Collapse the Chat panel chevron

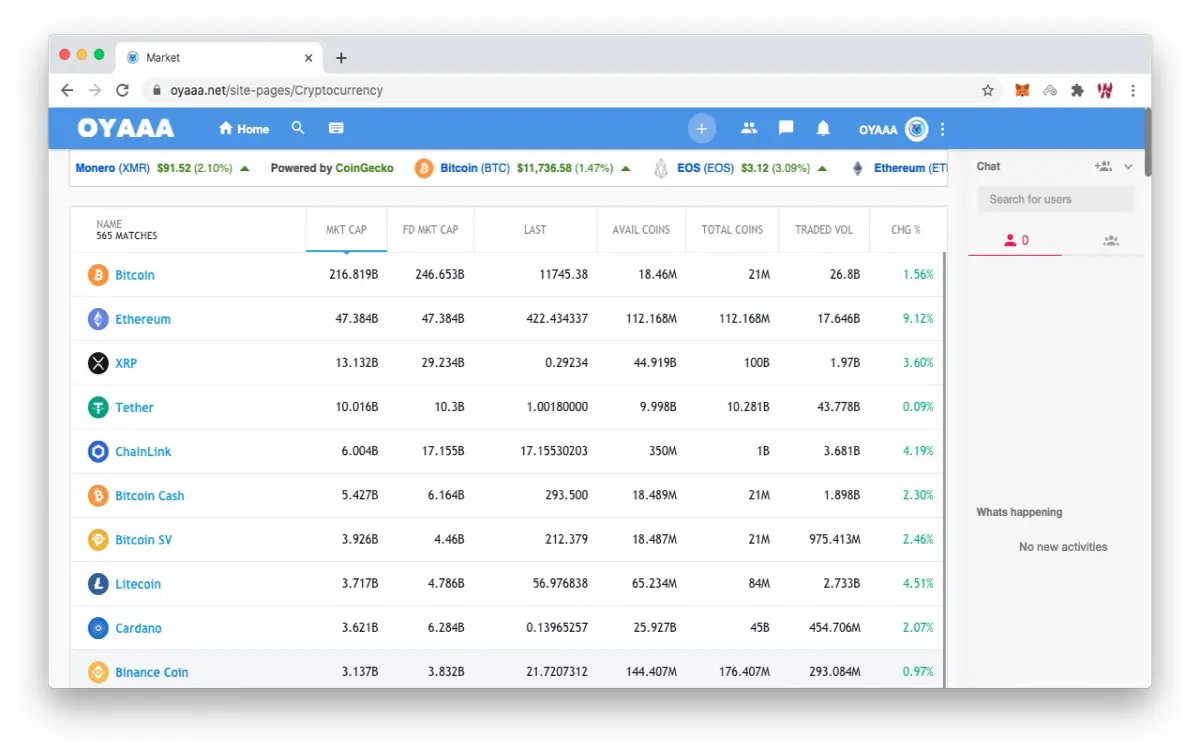(x=1129, y=167)
